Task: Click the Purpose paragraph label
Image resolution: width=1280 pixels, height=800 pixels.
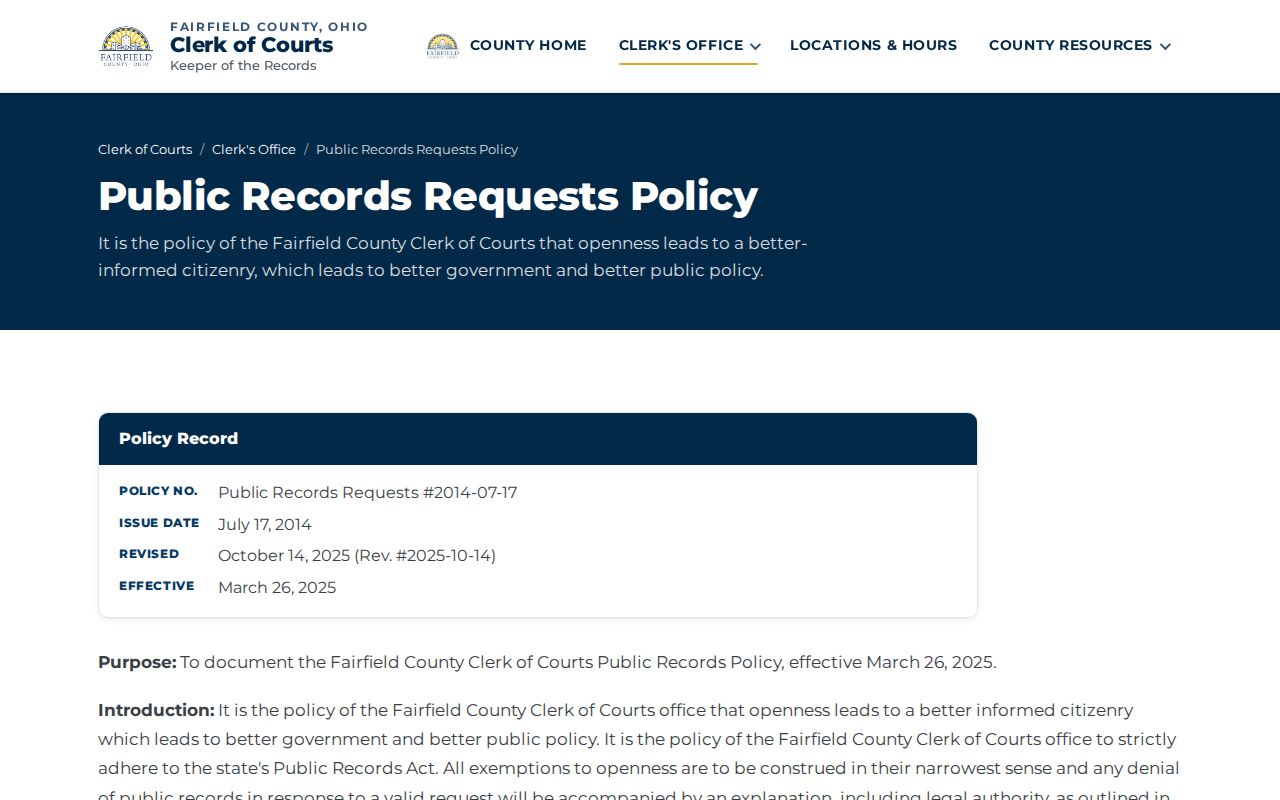Action: (x=137, y=662)
